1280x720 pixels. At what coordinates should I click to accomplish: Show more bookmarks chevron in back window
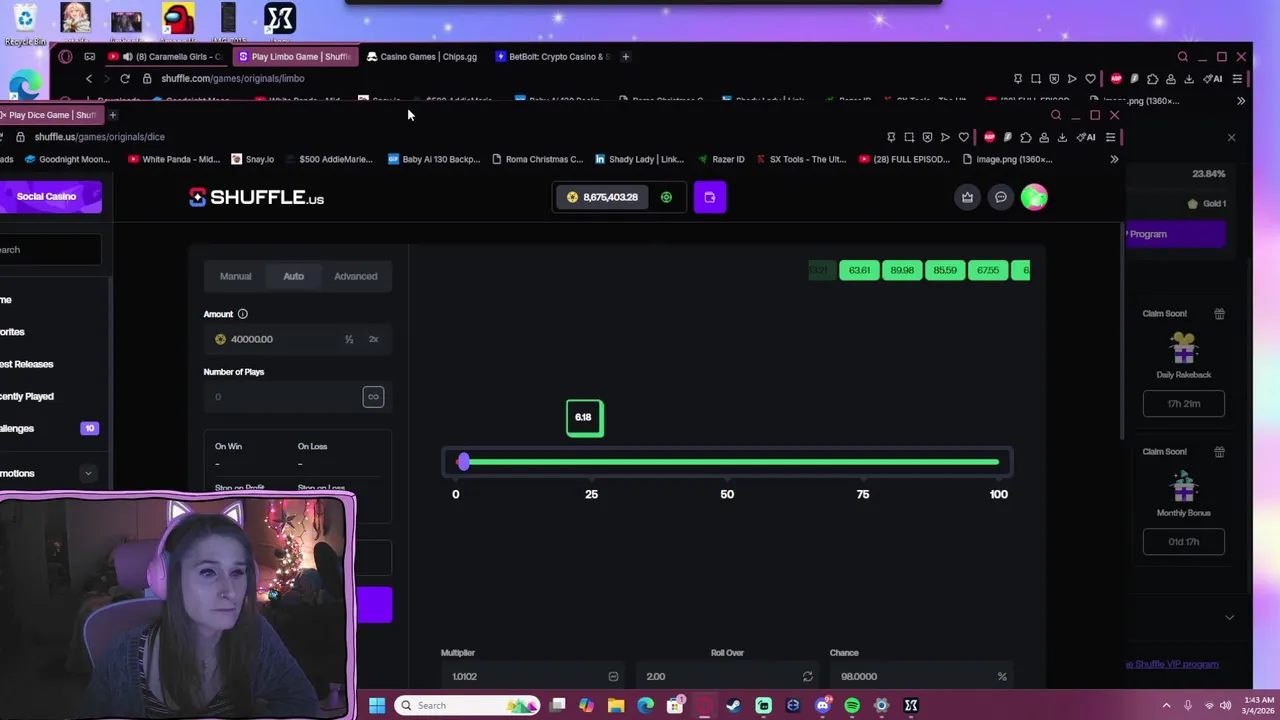click(x=1241, y=101)
